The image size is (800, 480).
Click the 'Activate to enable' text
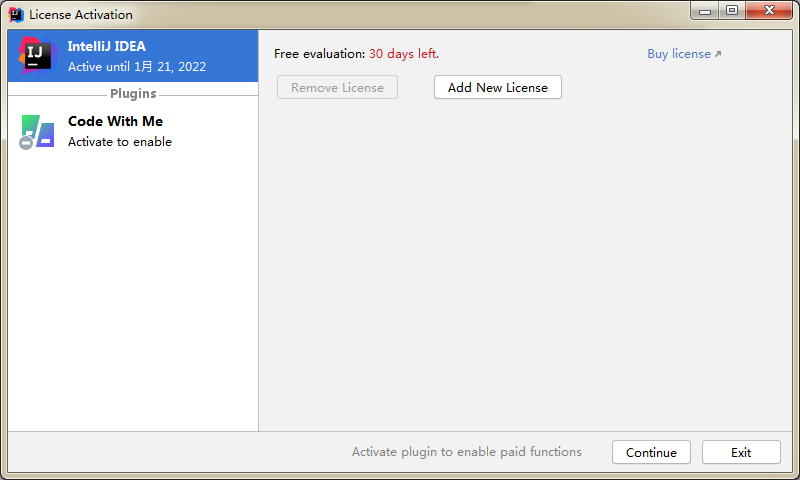point(120,142)
